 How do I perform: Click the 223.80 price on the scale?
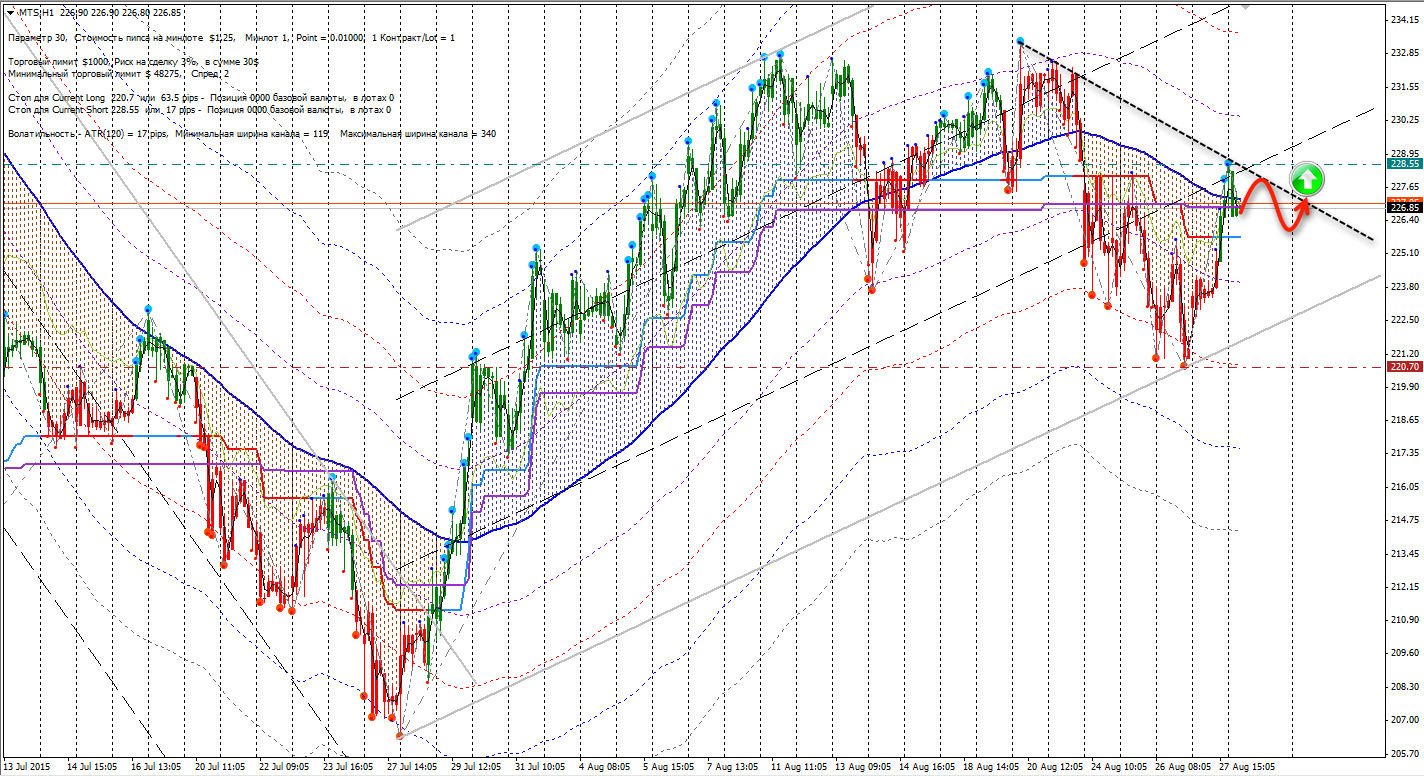pyautogui.click(x=1404, y=286)
